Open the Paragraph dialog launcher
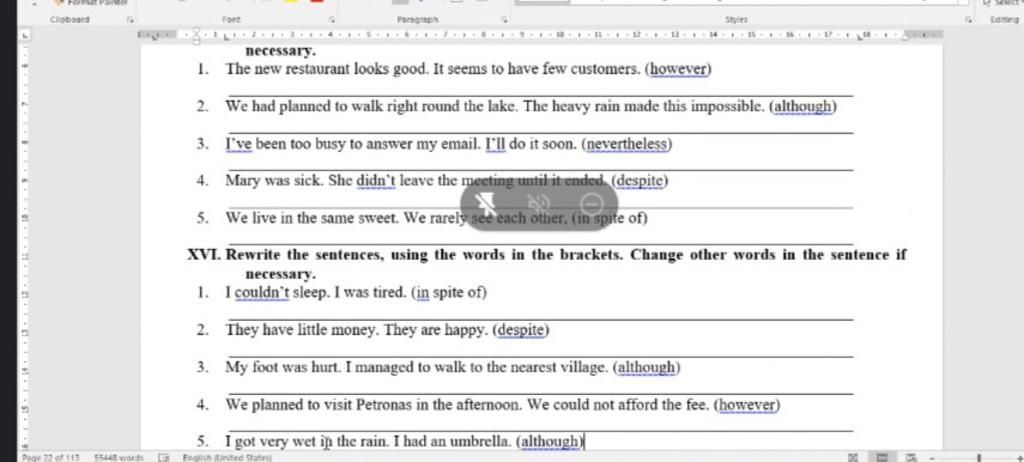 [504, 20]
